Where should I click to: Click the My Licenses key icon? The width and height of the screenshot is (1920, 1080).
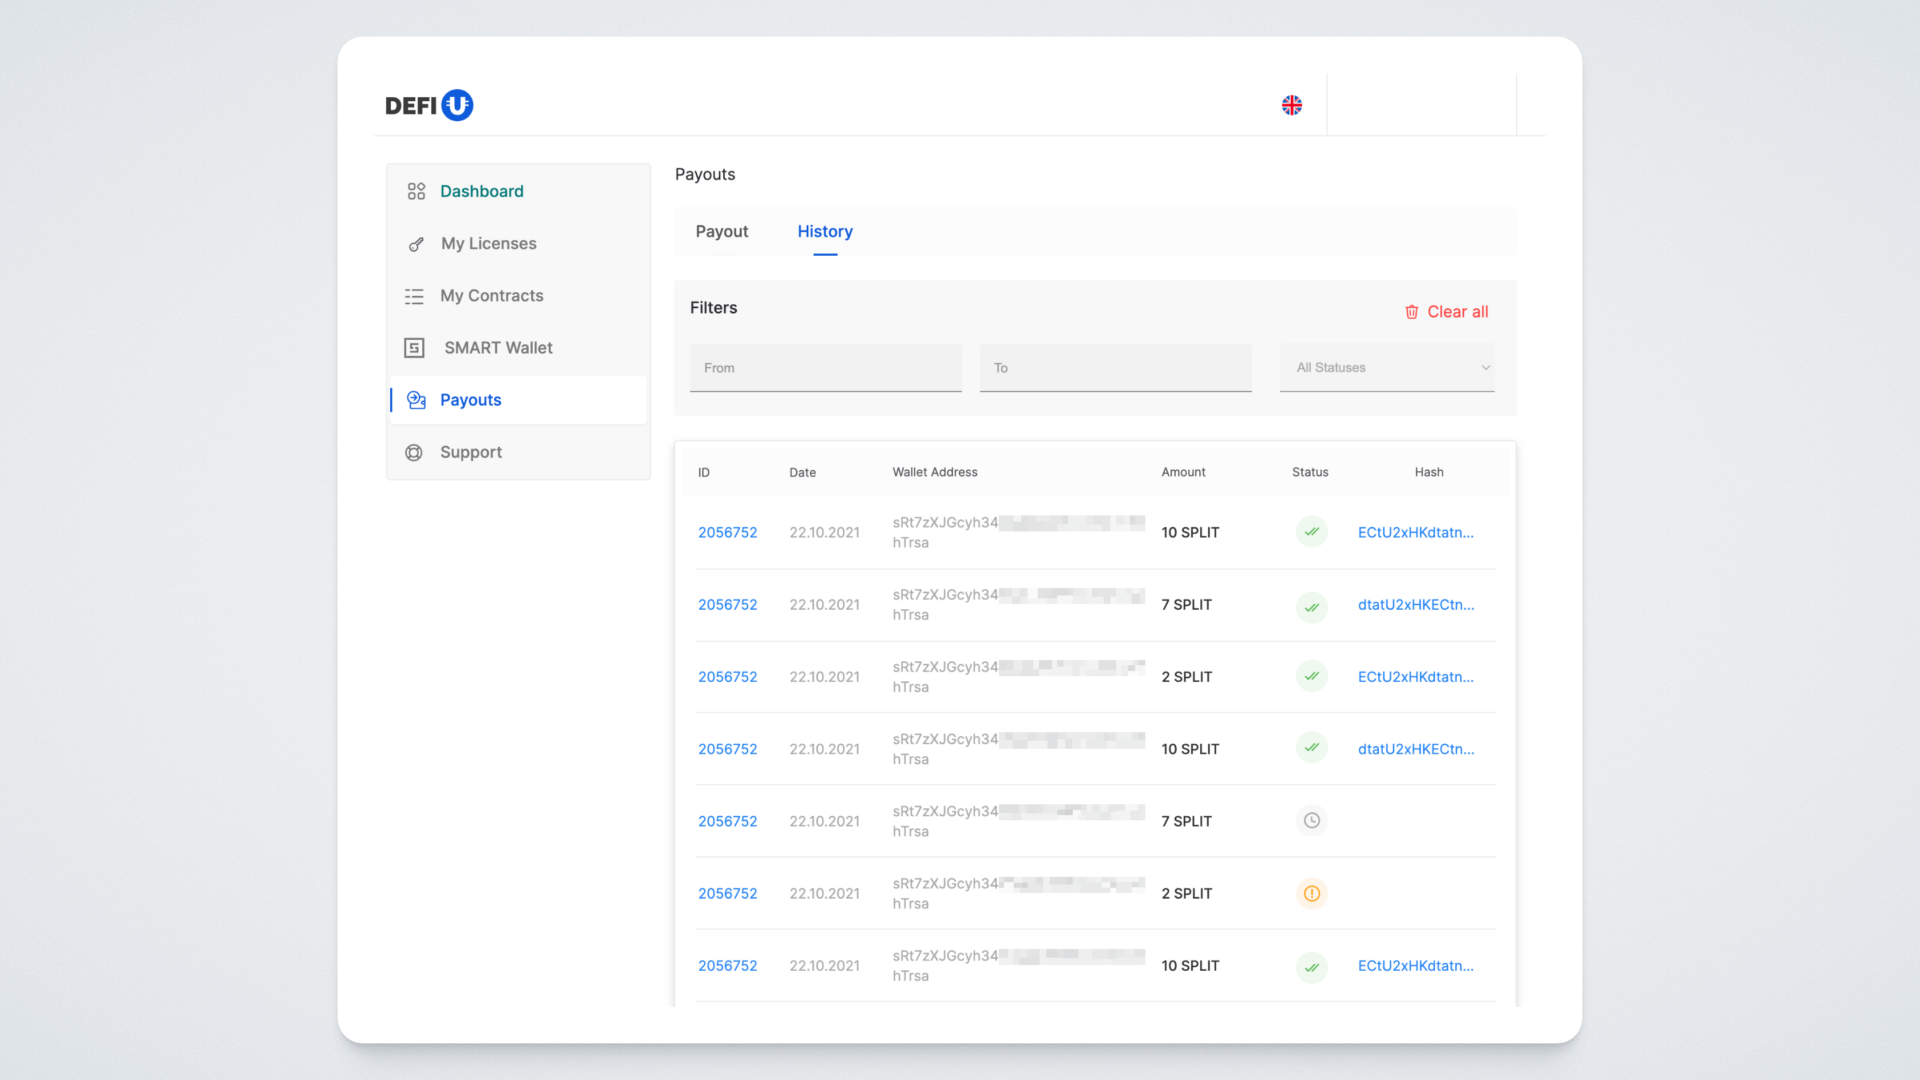click(x=416, y=244)
